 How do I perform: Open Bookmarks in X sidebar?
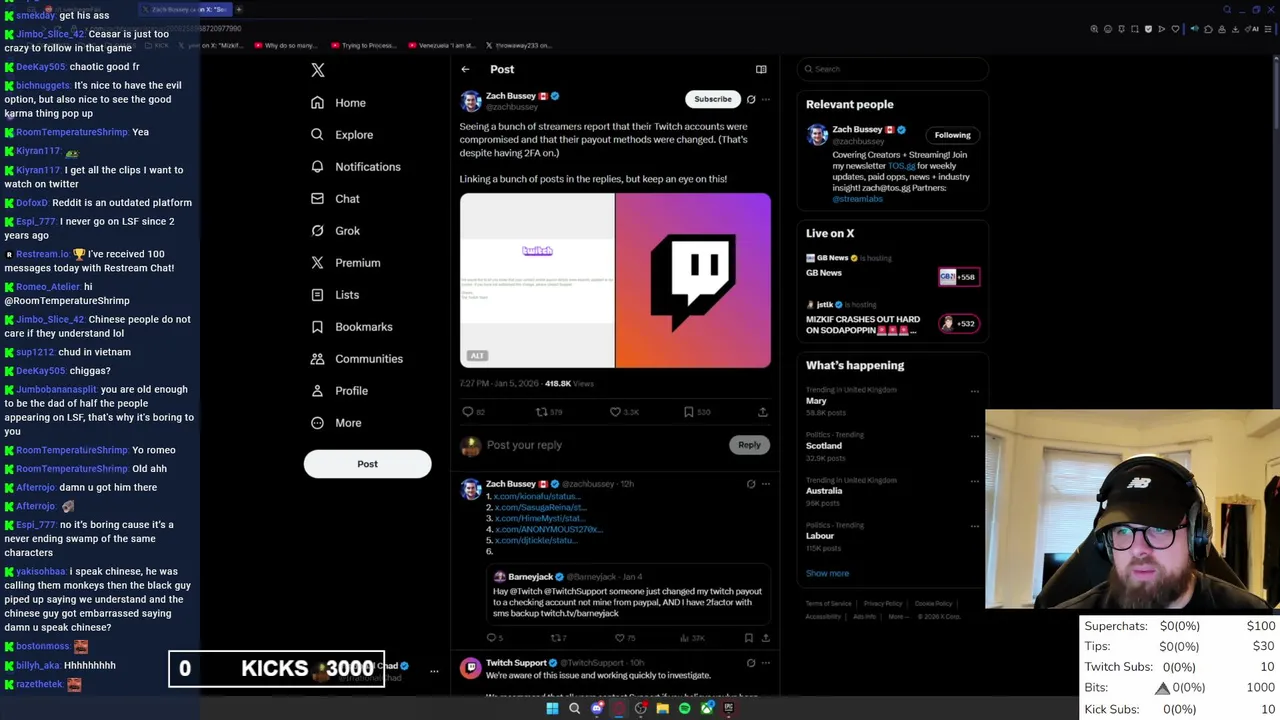351,327
